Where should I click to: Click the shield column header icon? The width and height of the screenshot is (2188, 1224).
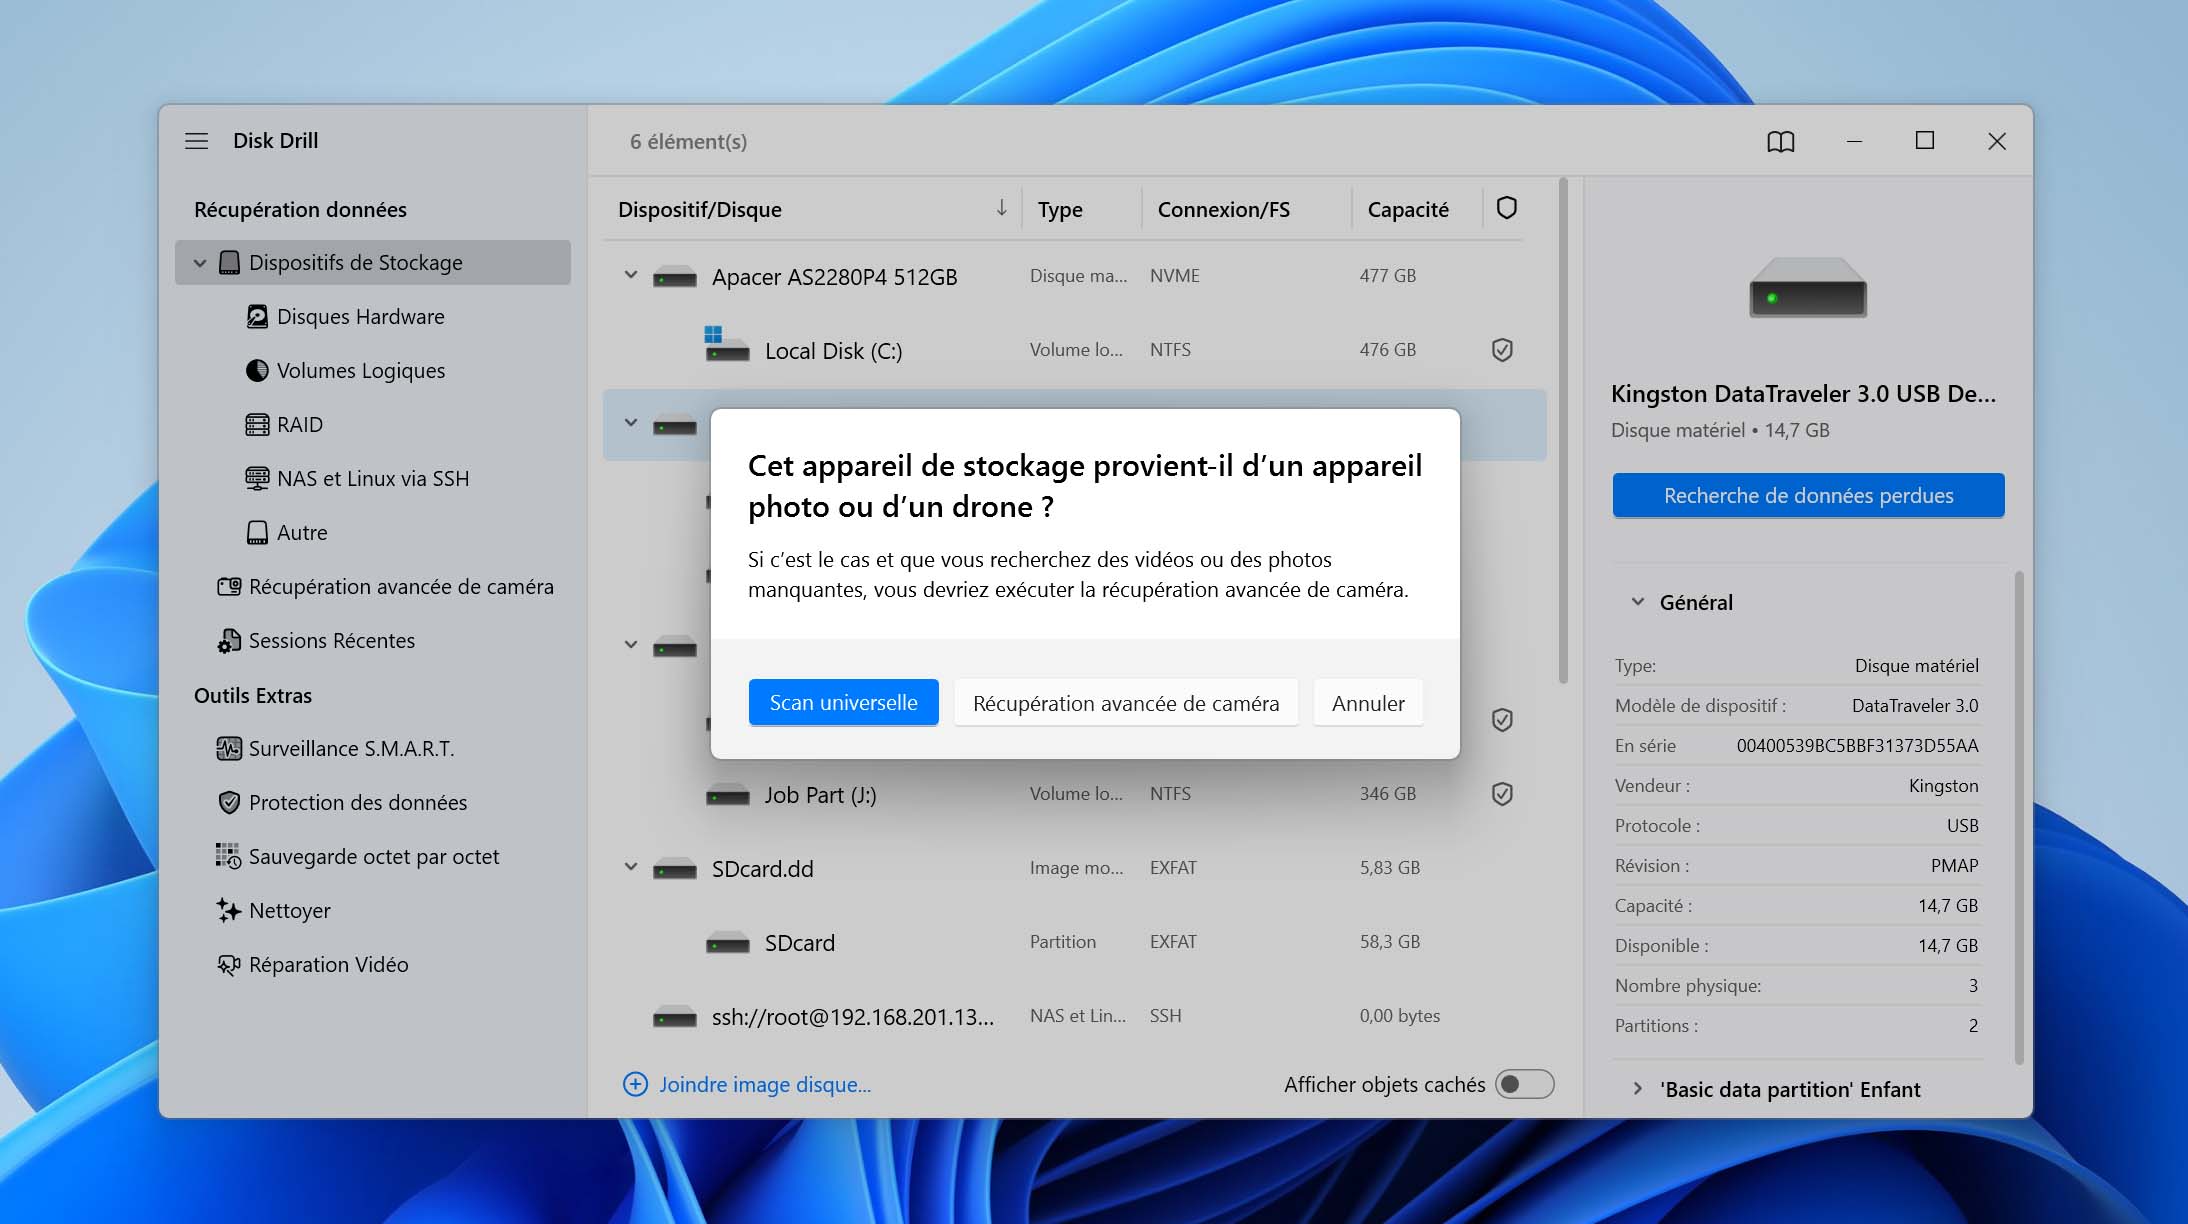pos(1506,208)
